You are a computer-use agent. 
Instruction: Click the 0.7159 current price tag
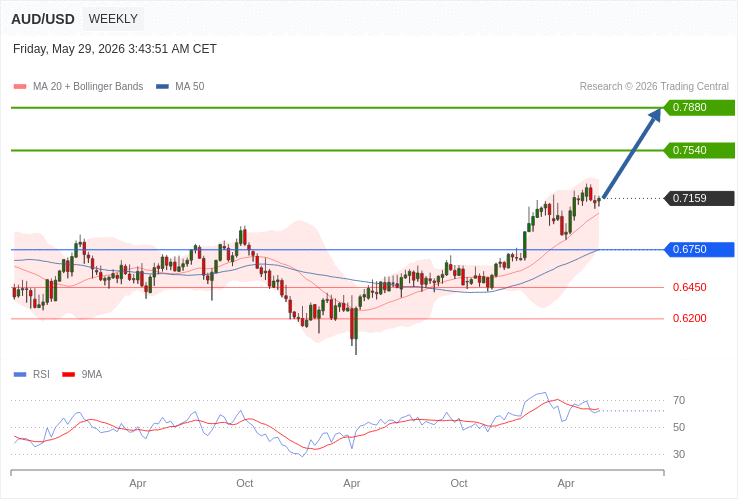click(x=699, y=198)
